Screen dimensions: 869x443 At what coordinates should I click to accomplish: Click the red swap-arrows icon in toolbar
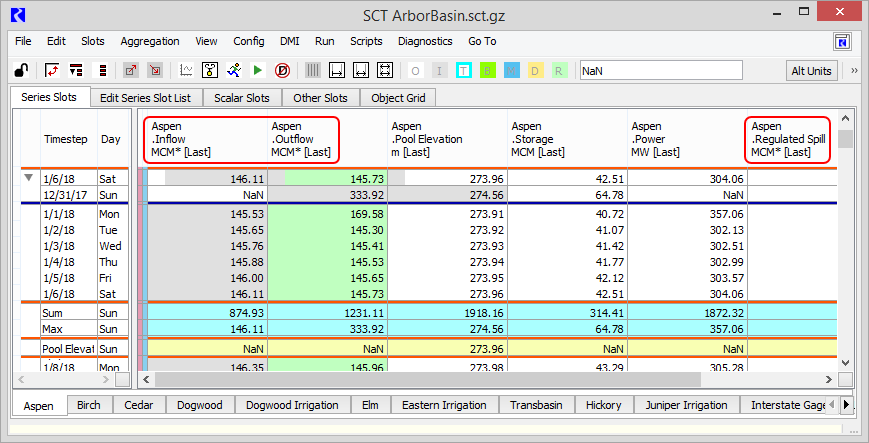(51, 71)
